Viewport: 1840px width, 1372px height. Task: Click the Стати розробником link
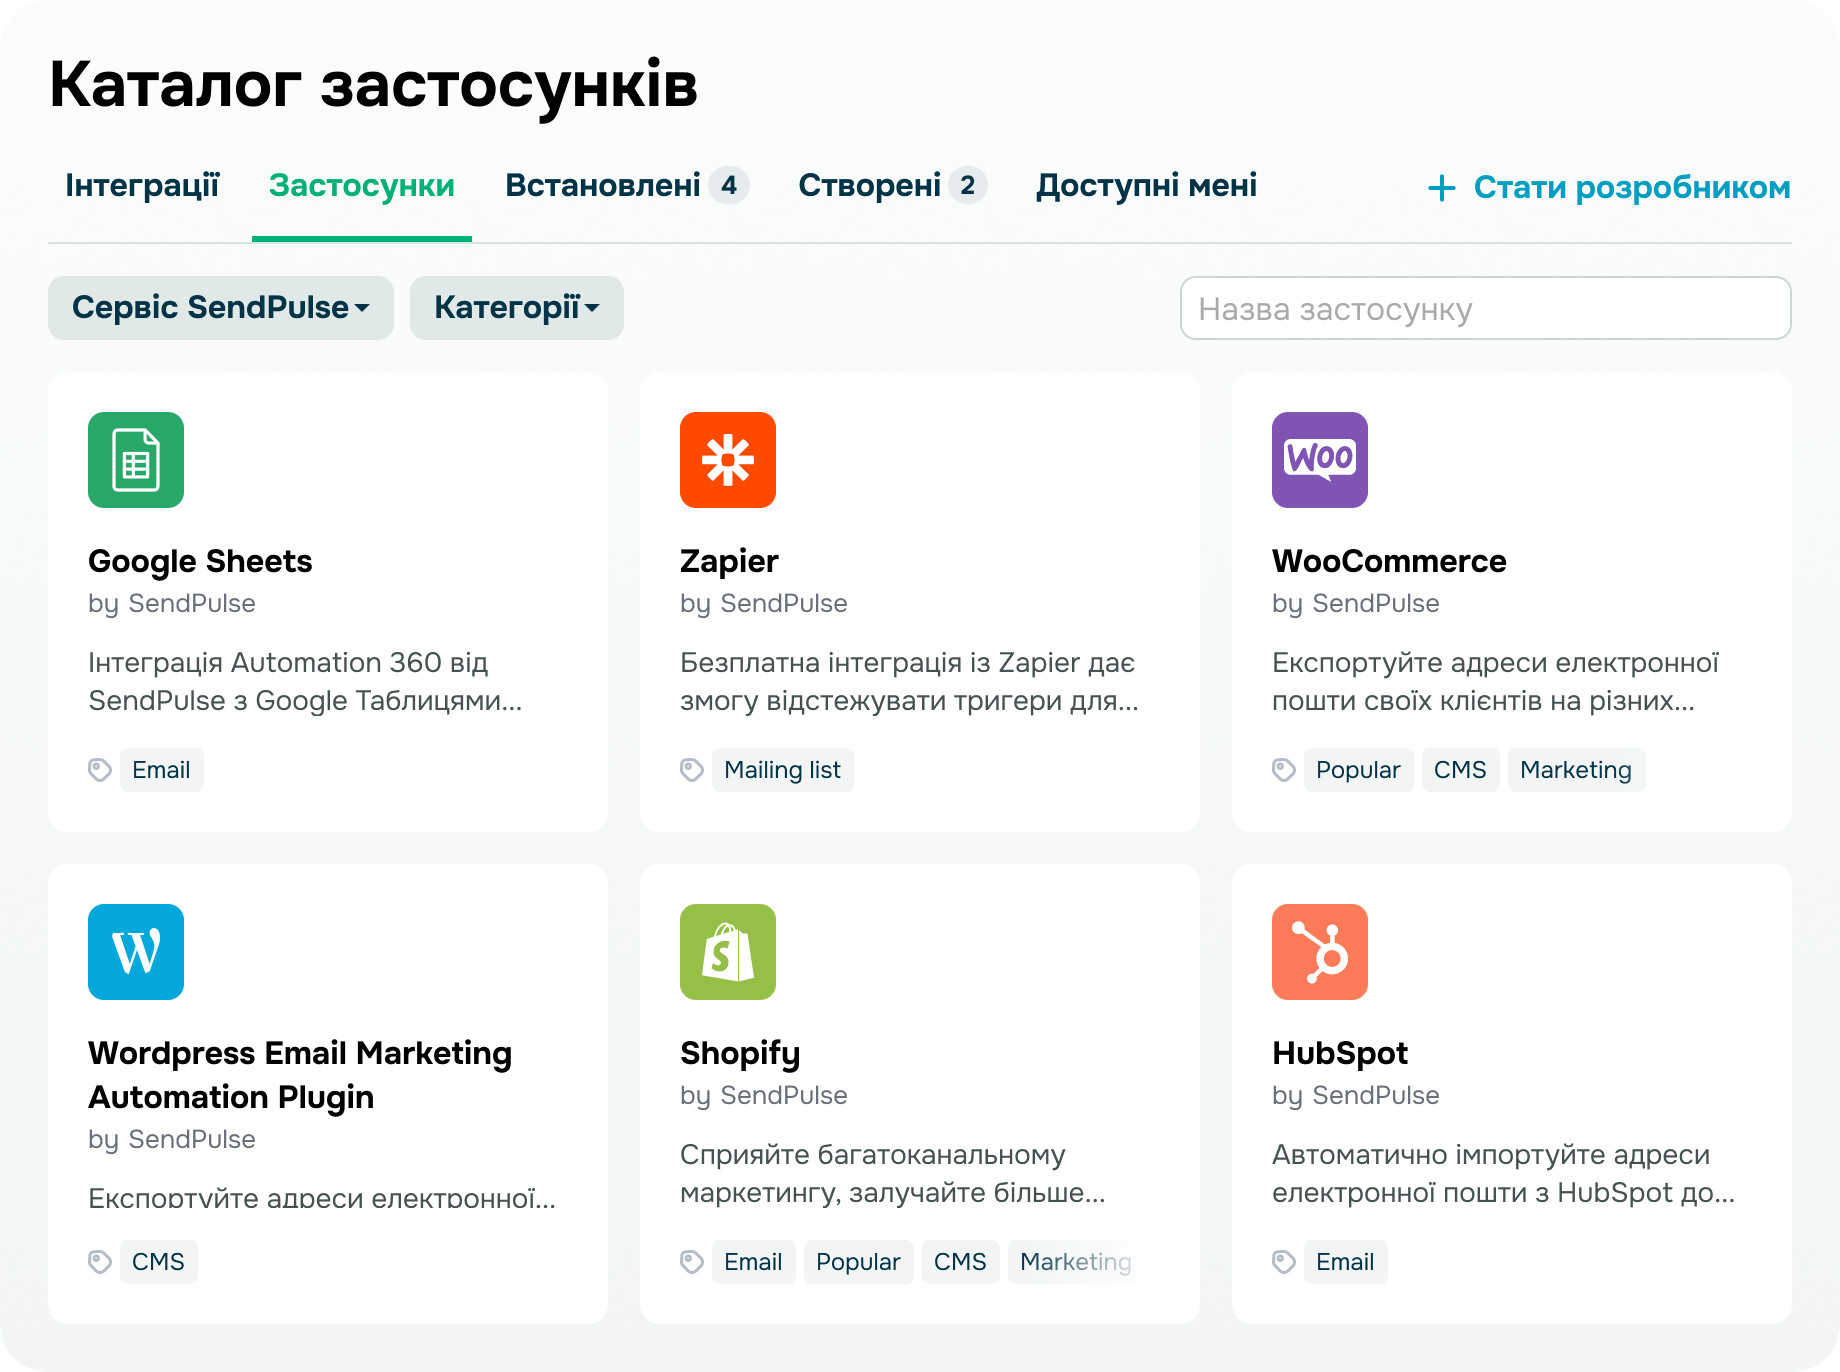tap(1631, 188)
